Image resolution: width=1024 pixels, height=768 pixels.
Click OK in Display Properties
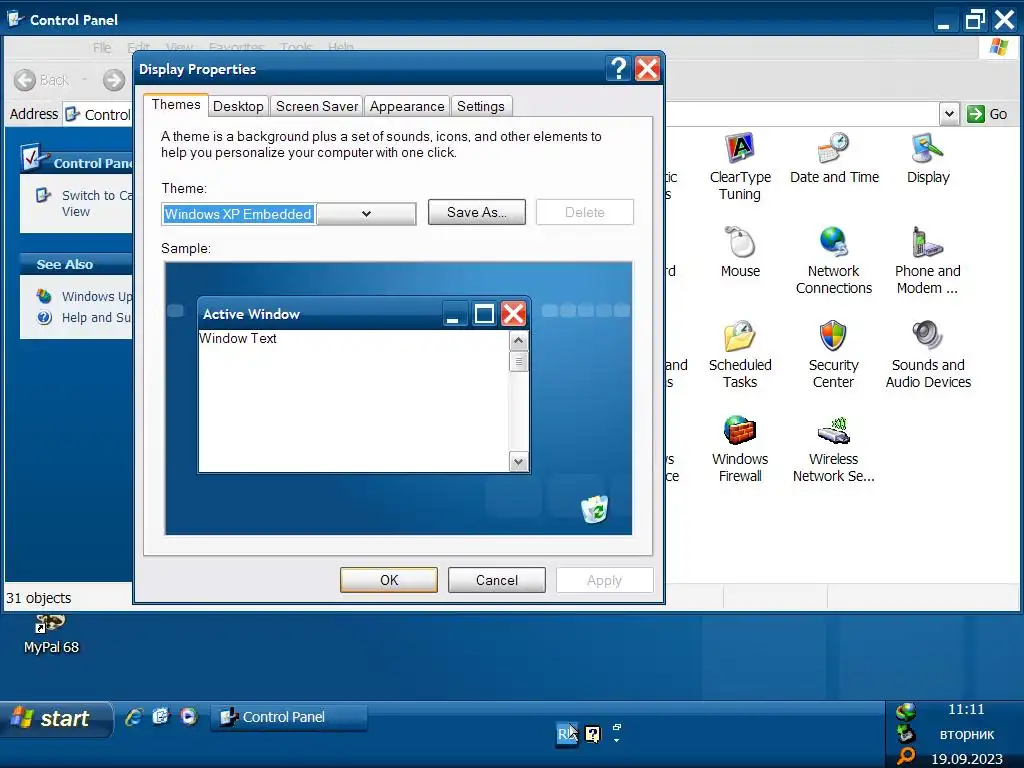pos(389,580)
